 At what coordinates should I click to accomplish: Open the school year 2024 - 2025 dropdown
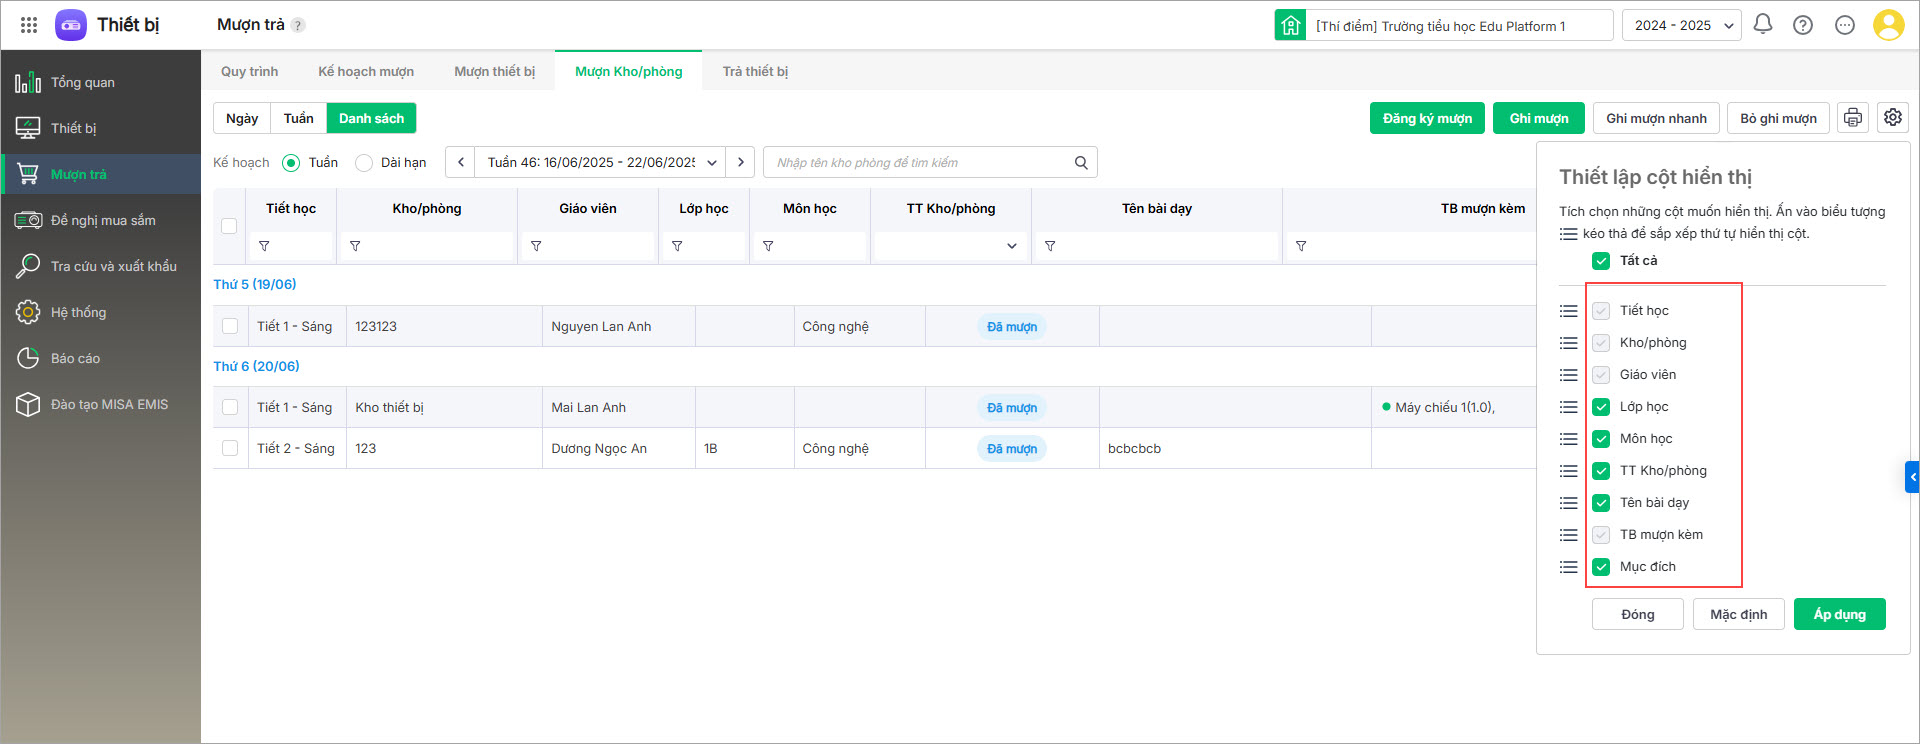coord(1681,25)
